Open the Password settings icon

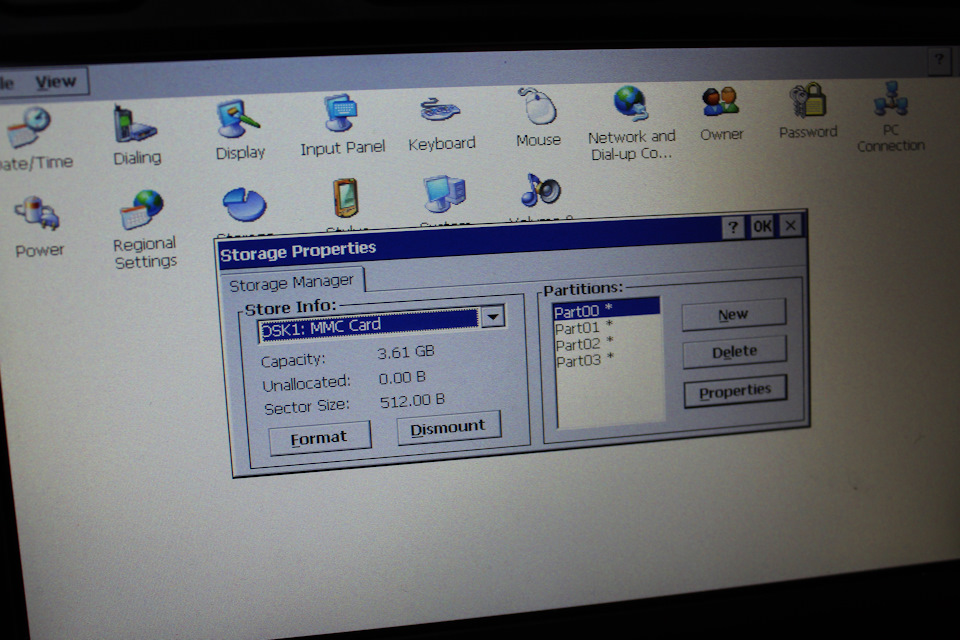pos(808,100)
